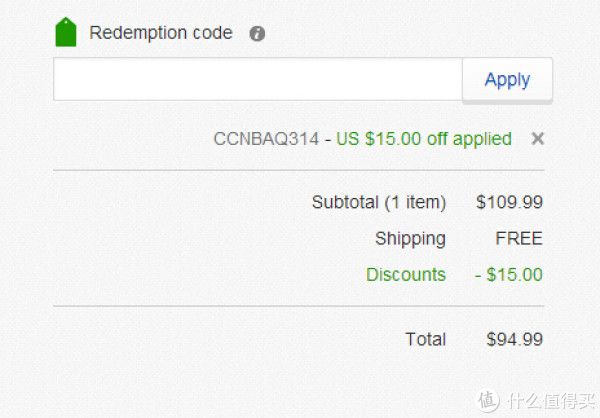This screenshot has width=600, height=418.
Task: Click the Apply button
Action: tap(507, 80)
